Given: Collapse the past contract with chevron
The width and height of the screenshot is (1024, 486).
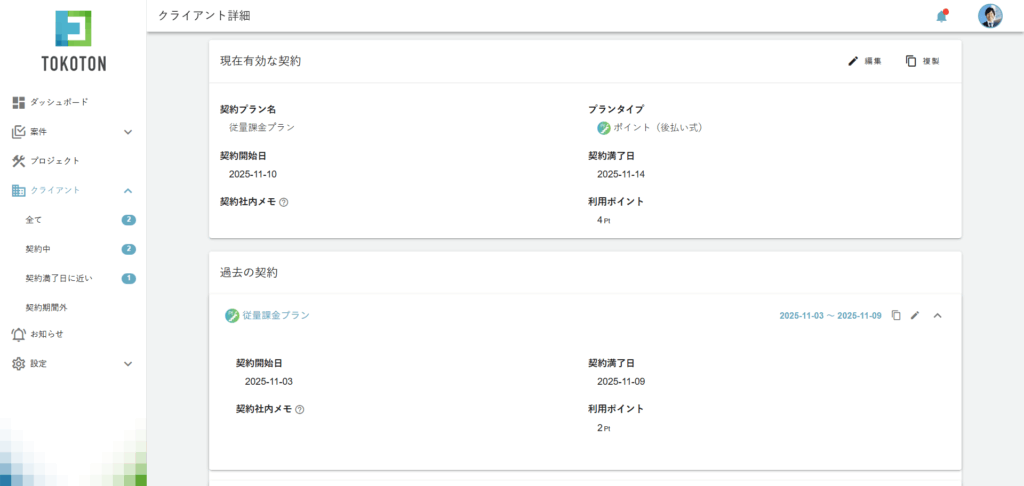Looking at the screenshot, I should 938,315.
